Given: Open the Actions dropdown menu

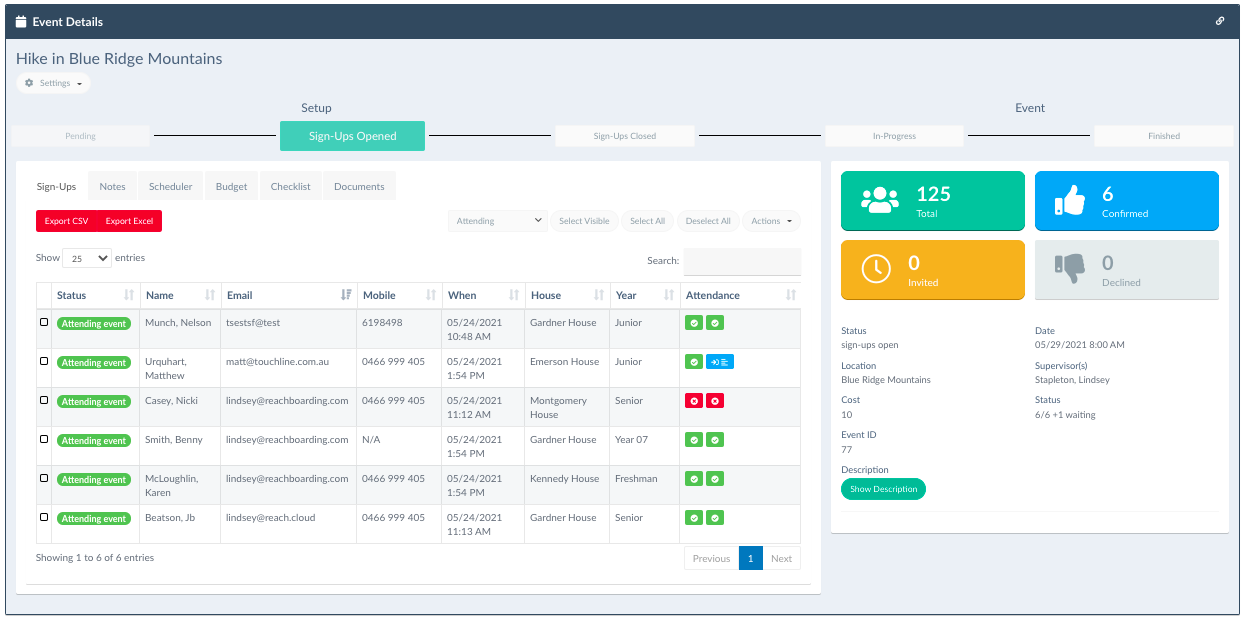Looking at the screenshot, I should point(771,221).
